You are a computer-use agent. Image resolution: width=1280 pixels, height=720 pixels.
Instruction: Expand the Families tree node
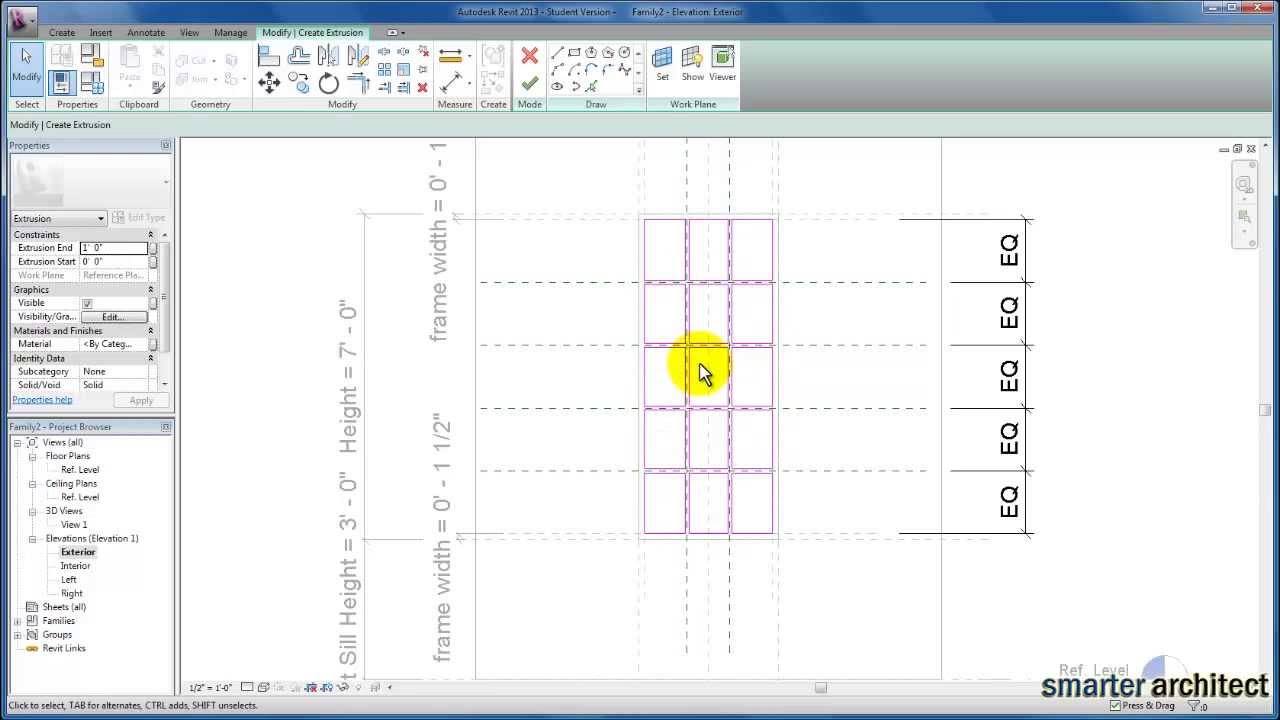(x=17, y=621)
